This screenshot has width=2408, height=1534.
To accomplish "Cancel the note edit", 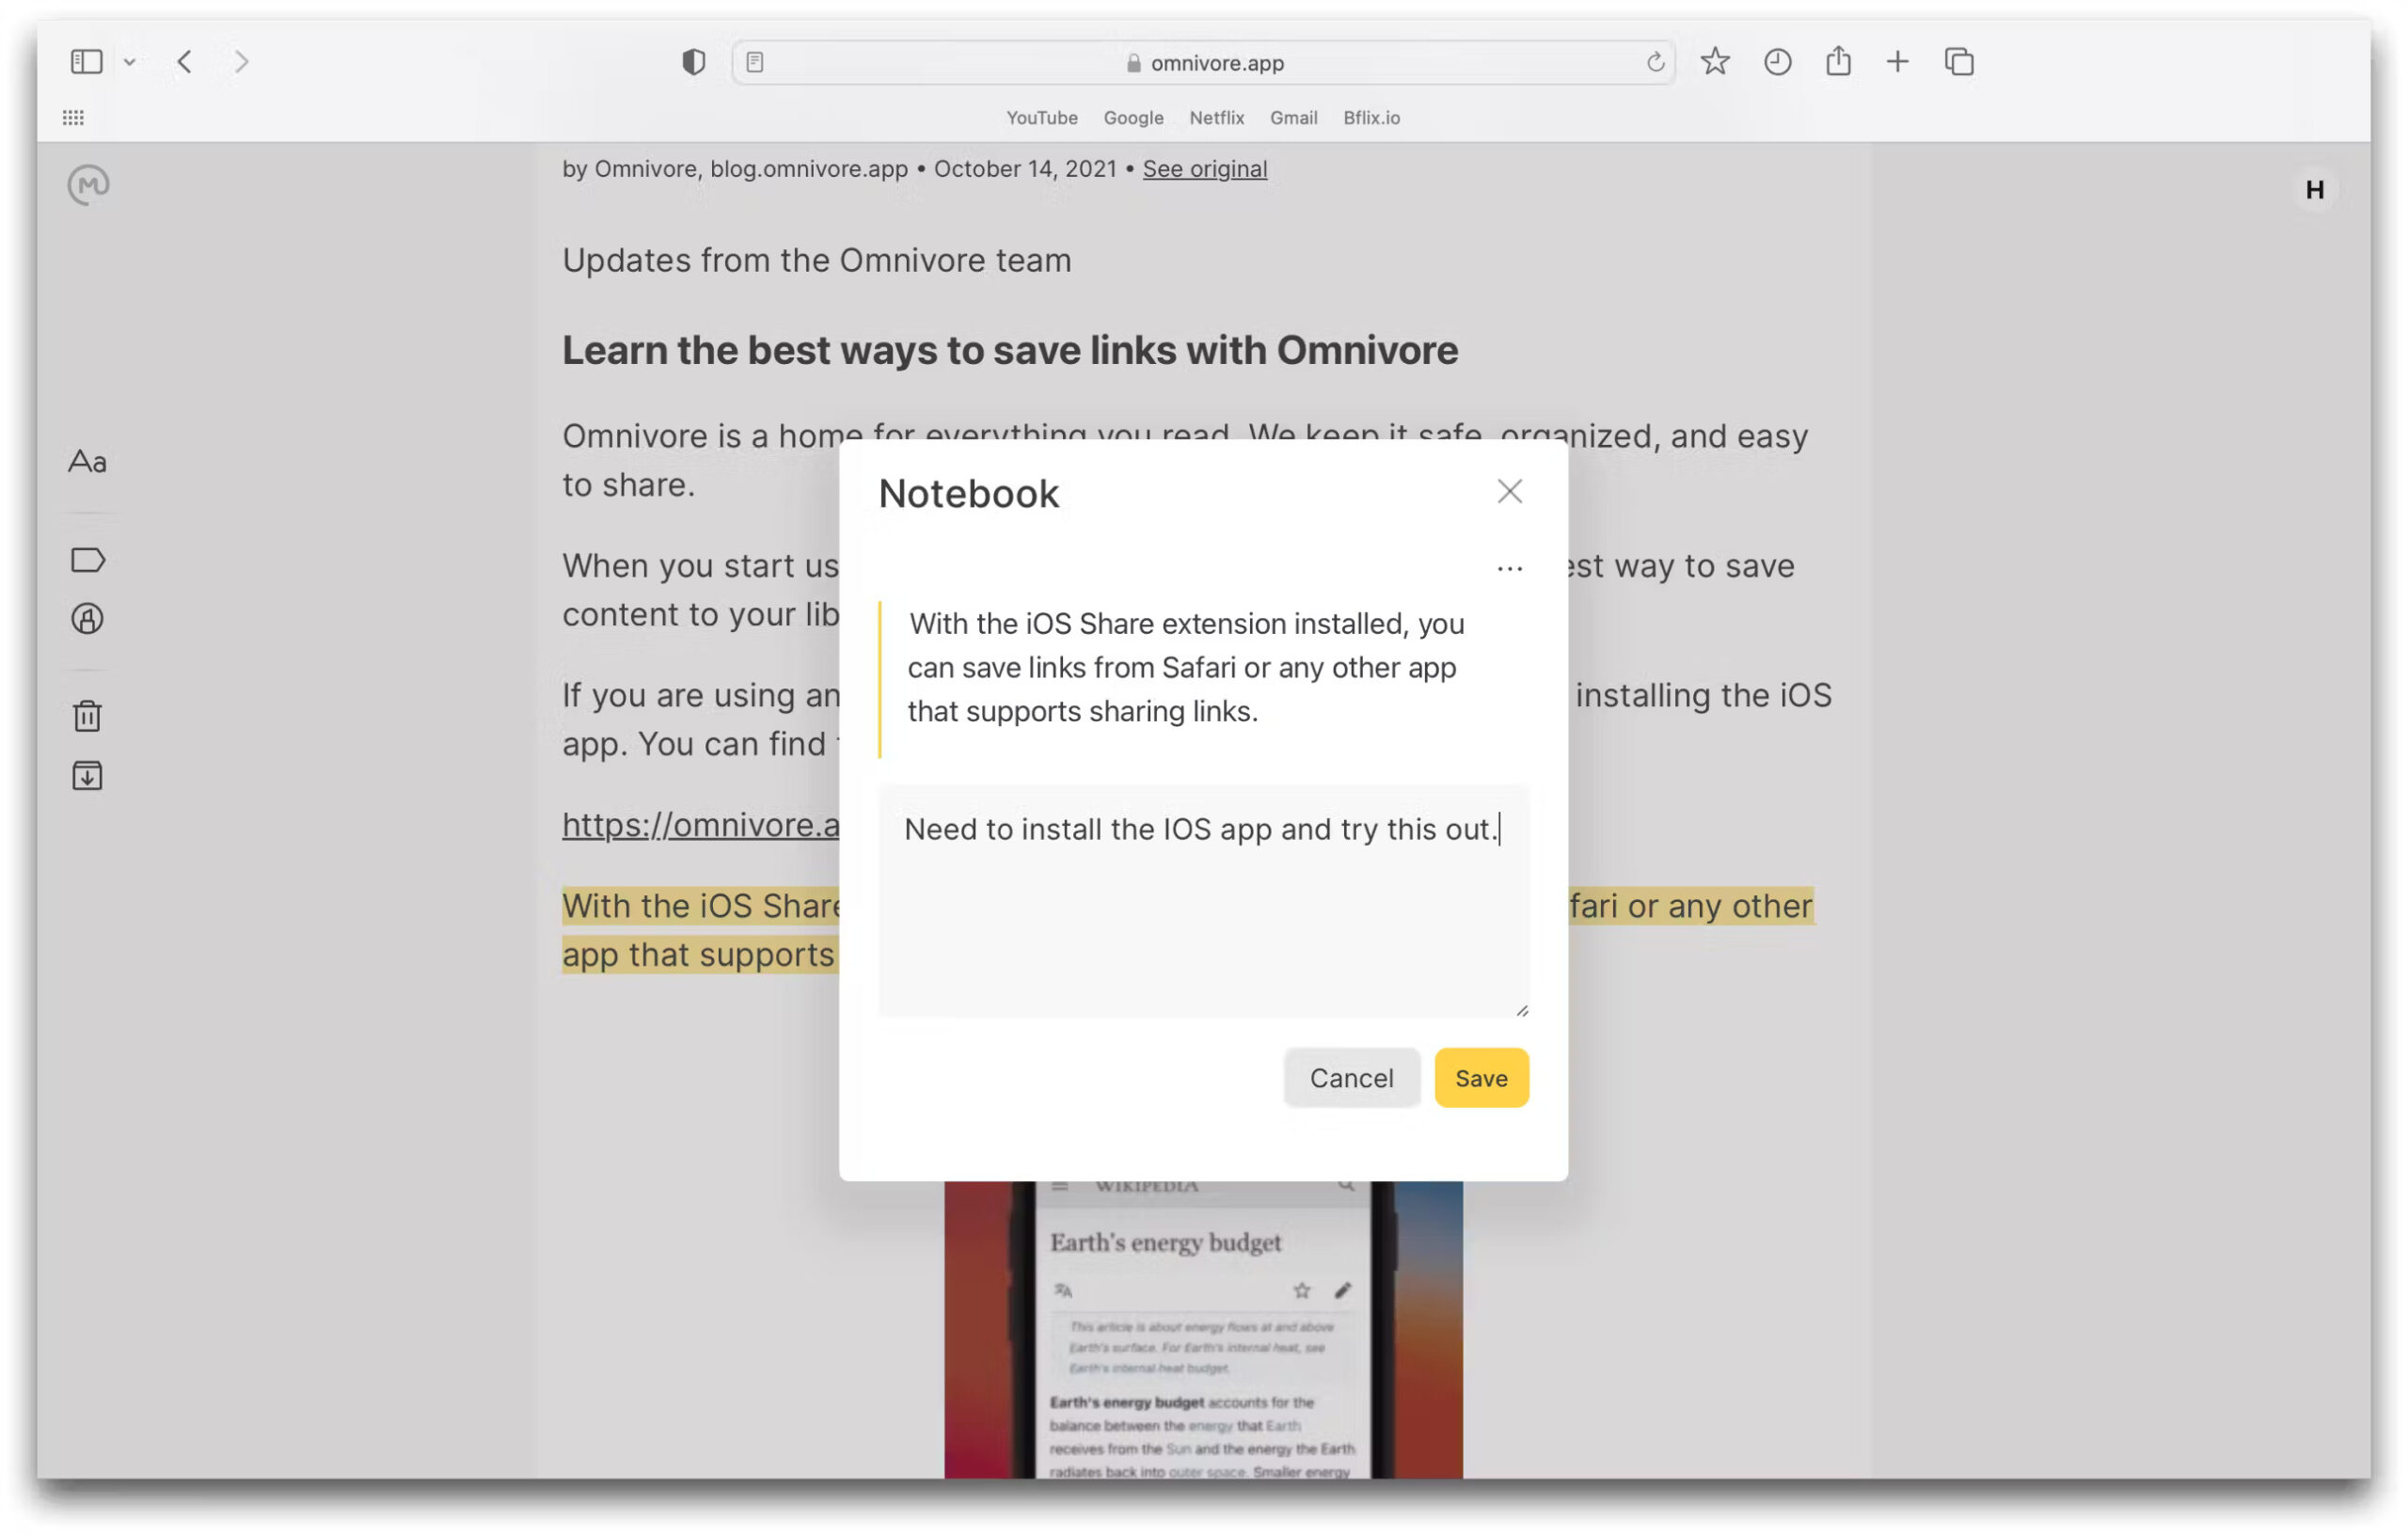I will point(1351,1078).
